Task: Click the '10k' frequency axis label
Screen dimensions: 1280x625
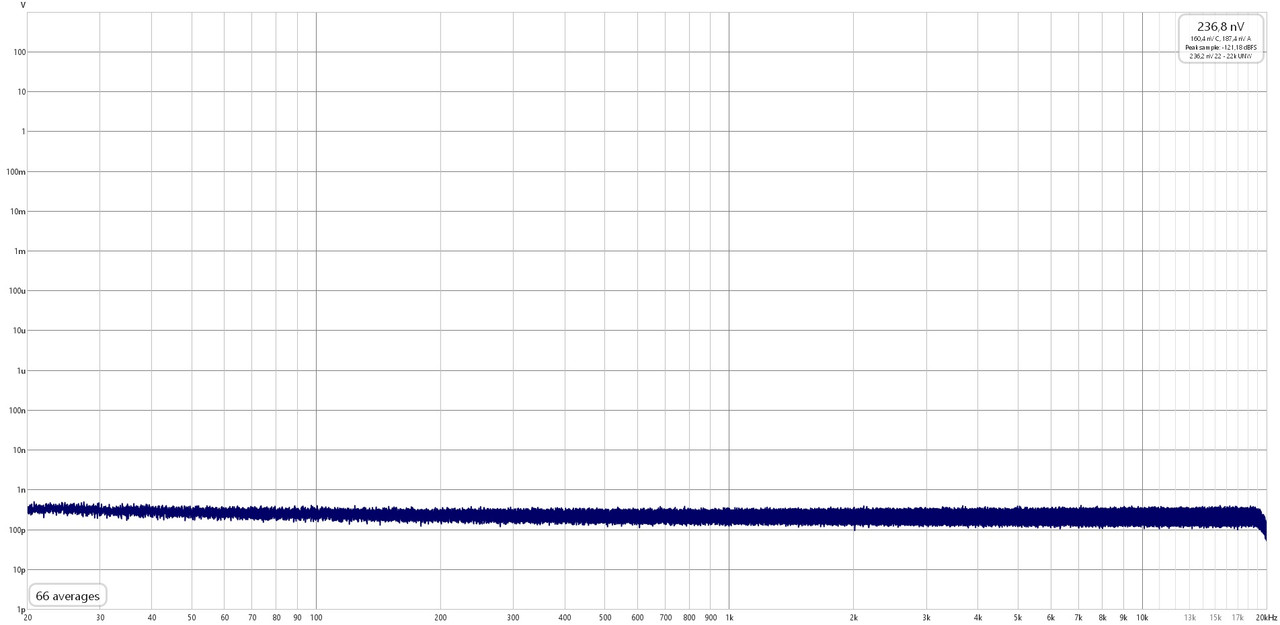Action: point(1141,618)
